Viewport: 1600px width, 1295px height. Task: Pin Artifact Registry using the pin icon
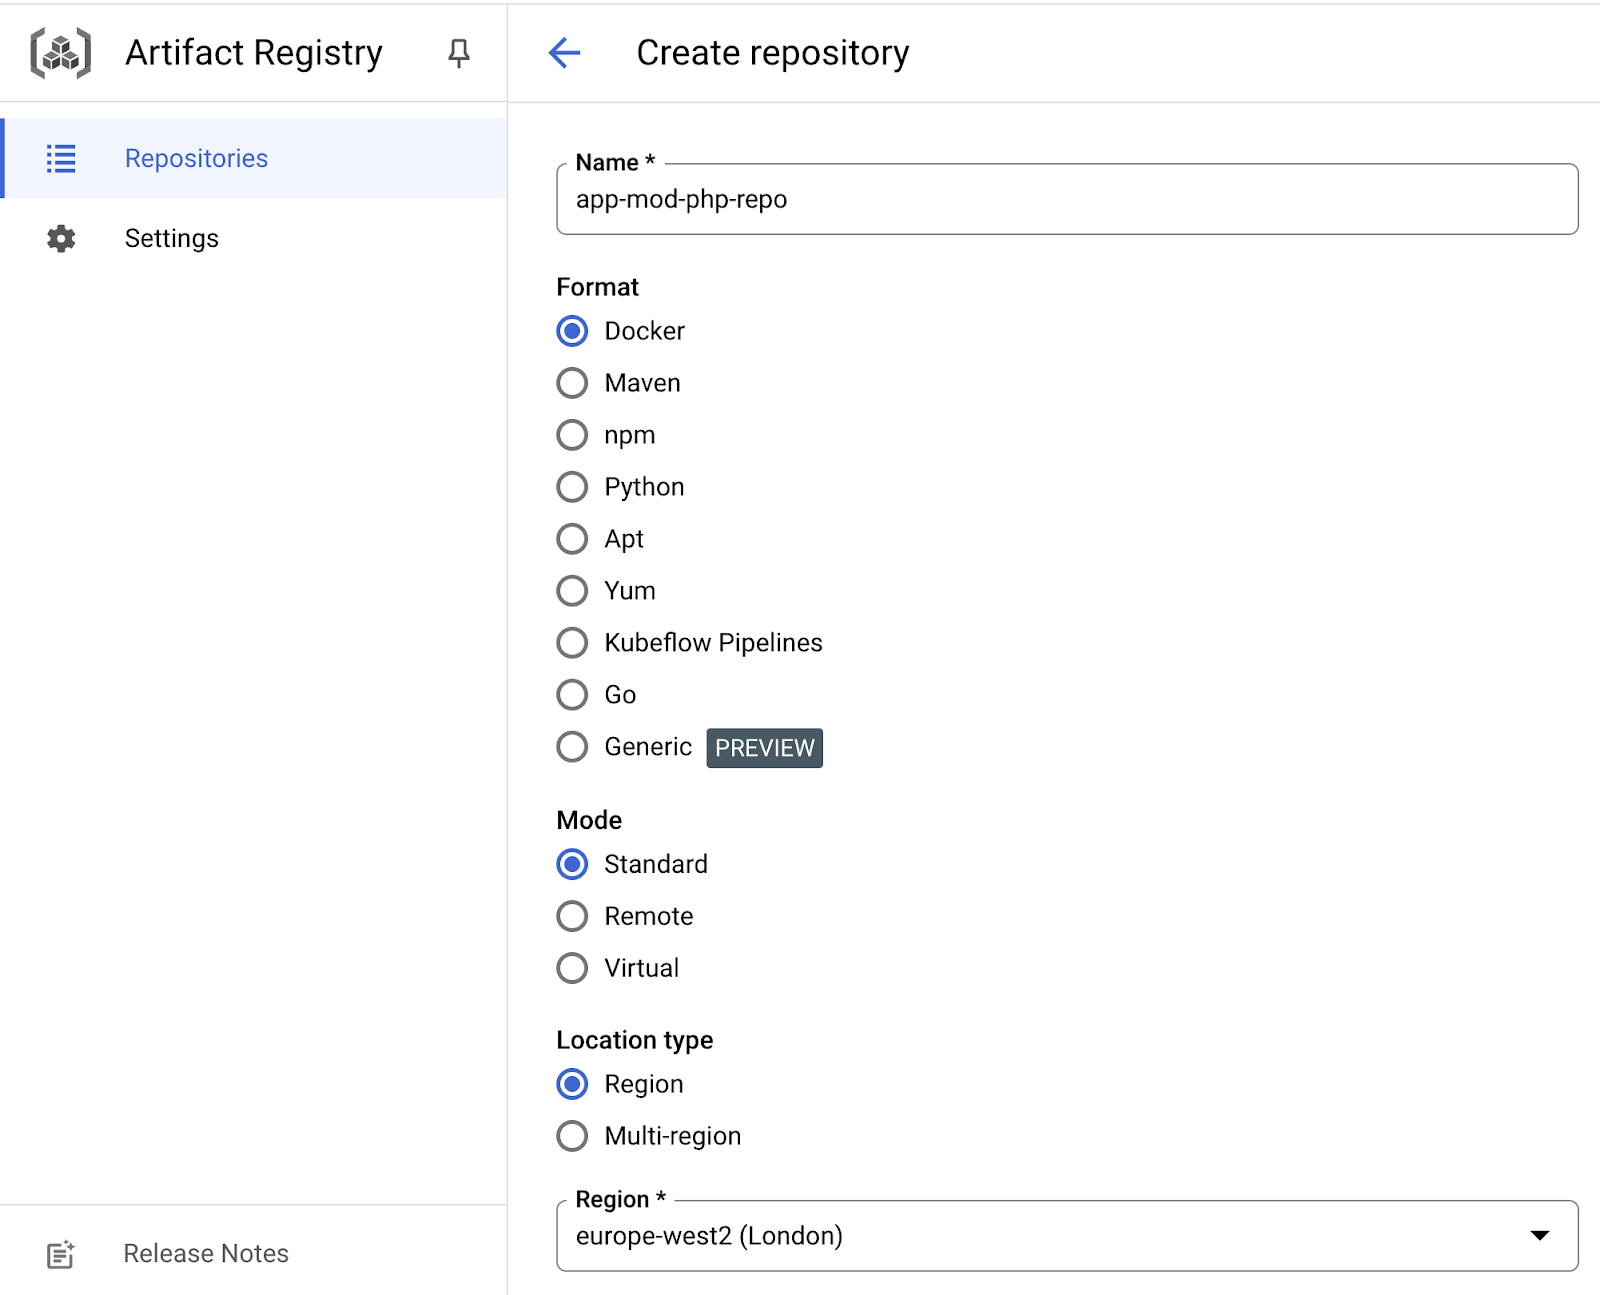(458, 53)
